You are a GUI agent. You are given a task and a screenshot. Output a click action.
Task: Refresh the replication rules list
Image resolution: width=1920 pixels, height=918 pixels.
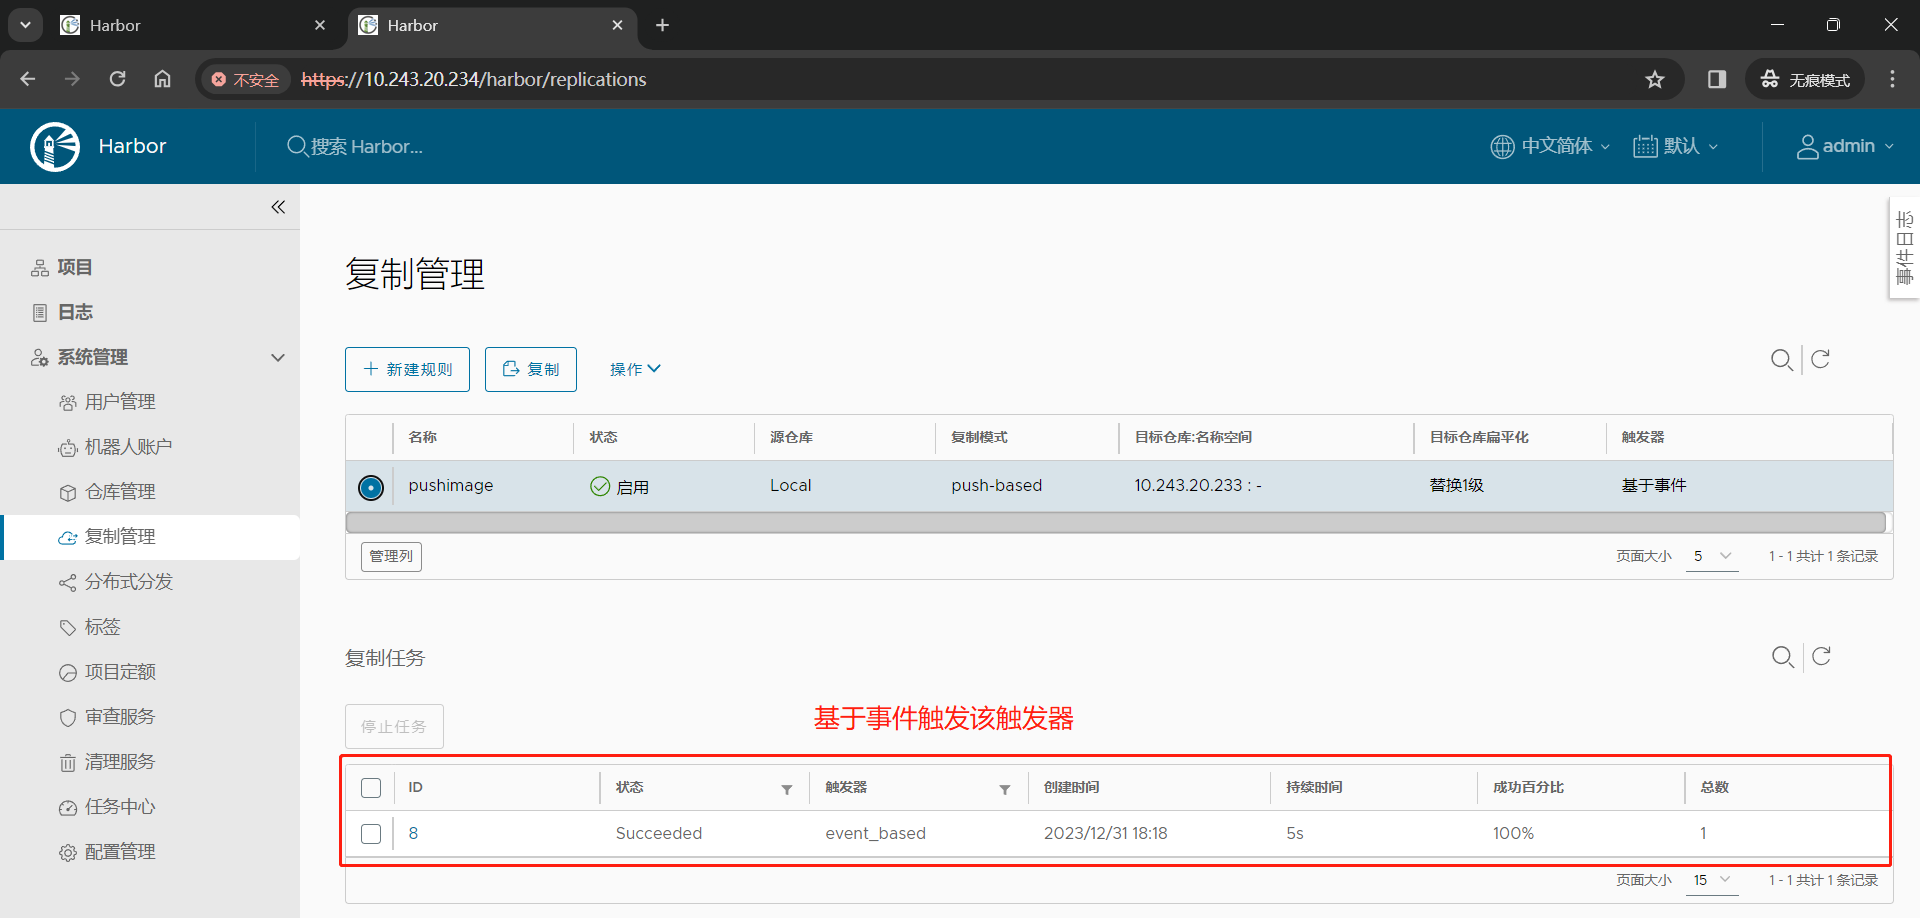pyautogui.click(x=1820, y=359)
